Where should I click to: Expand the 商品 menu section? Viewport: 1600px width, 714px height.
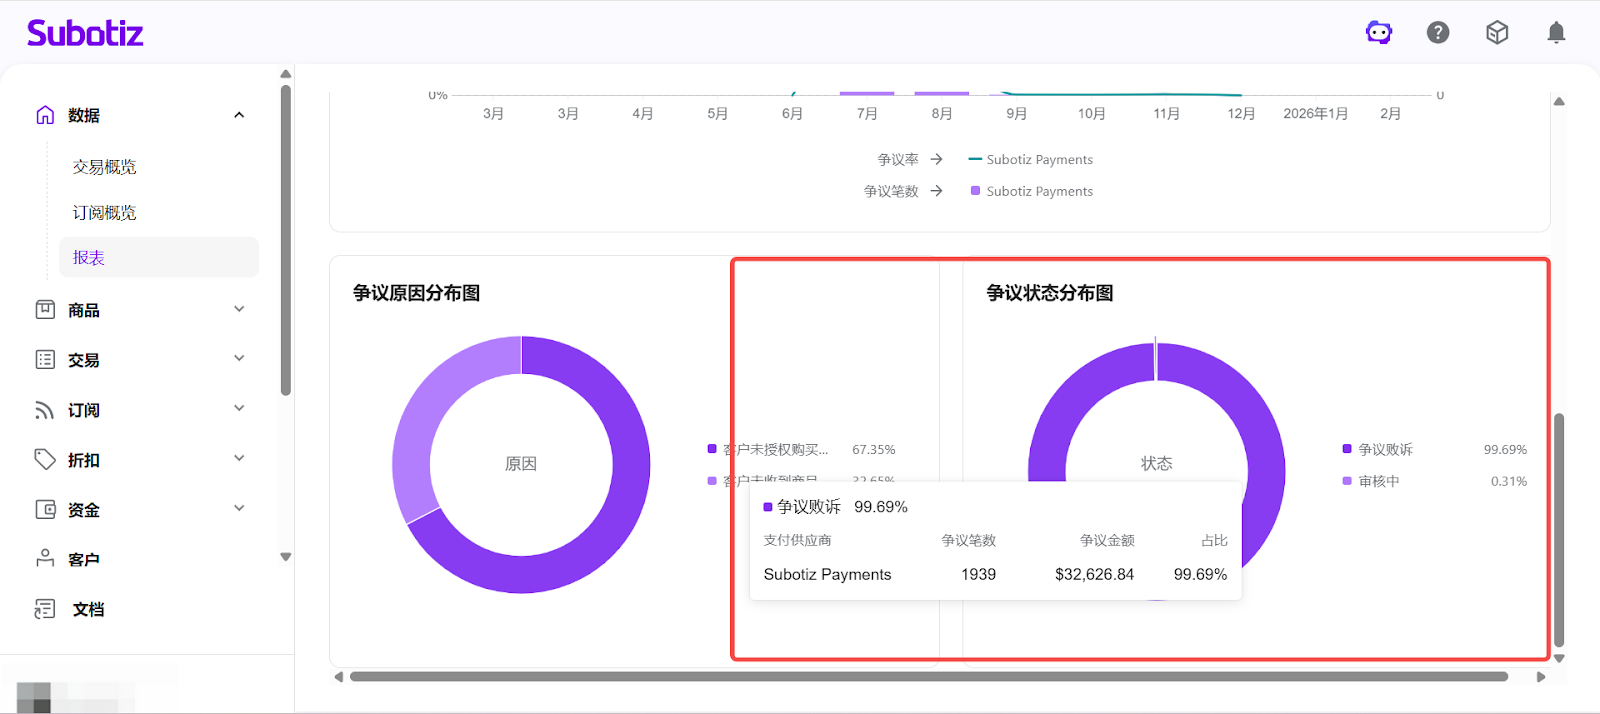(x=239, y=309)
